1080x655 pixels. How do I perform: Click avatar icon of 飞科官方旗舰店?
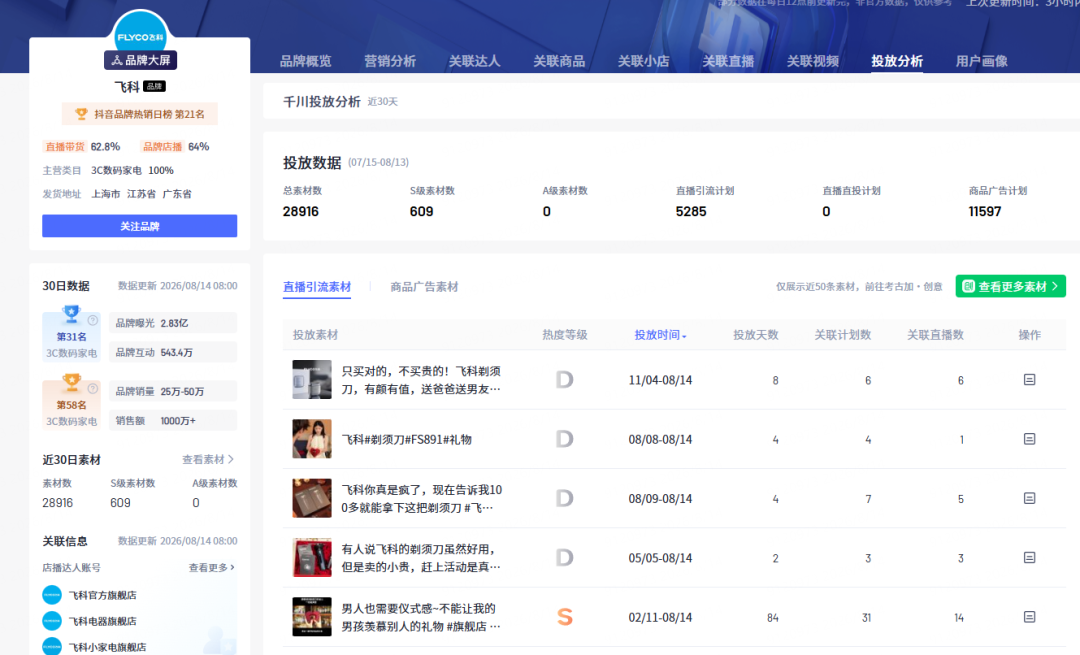(x=52, y=594)
